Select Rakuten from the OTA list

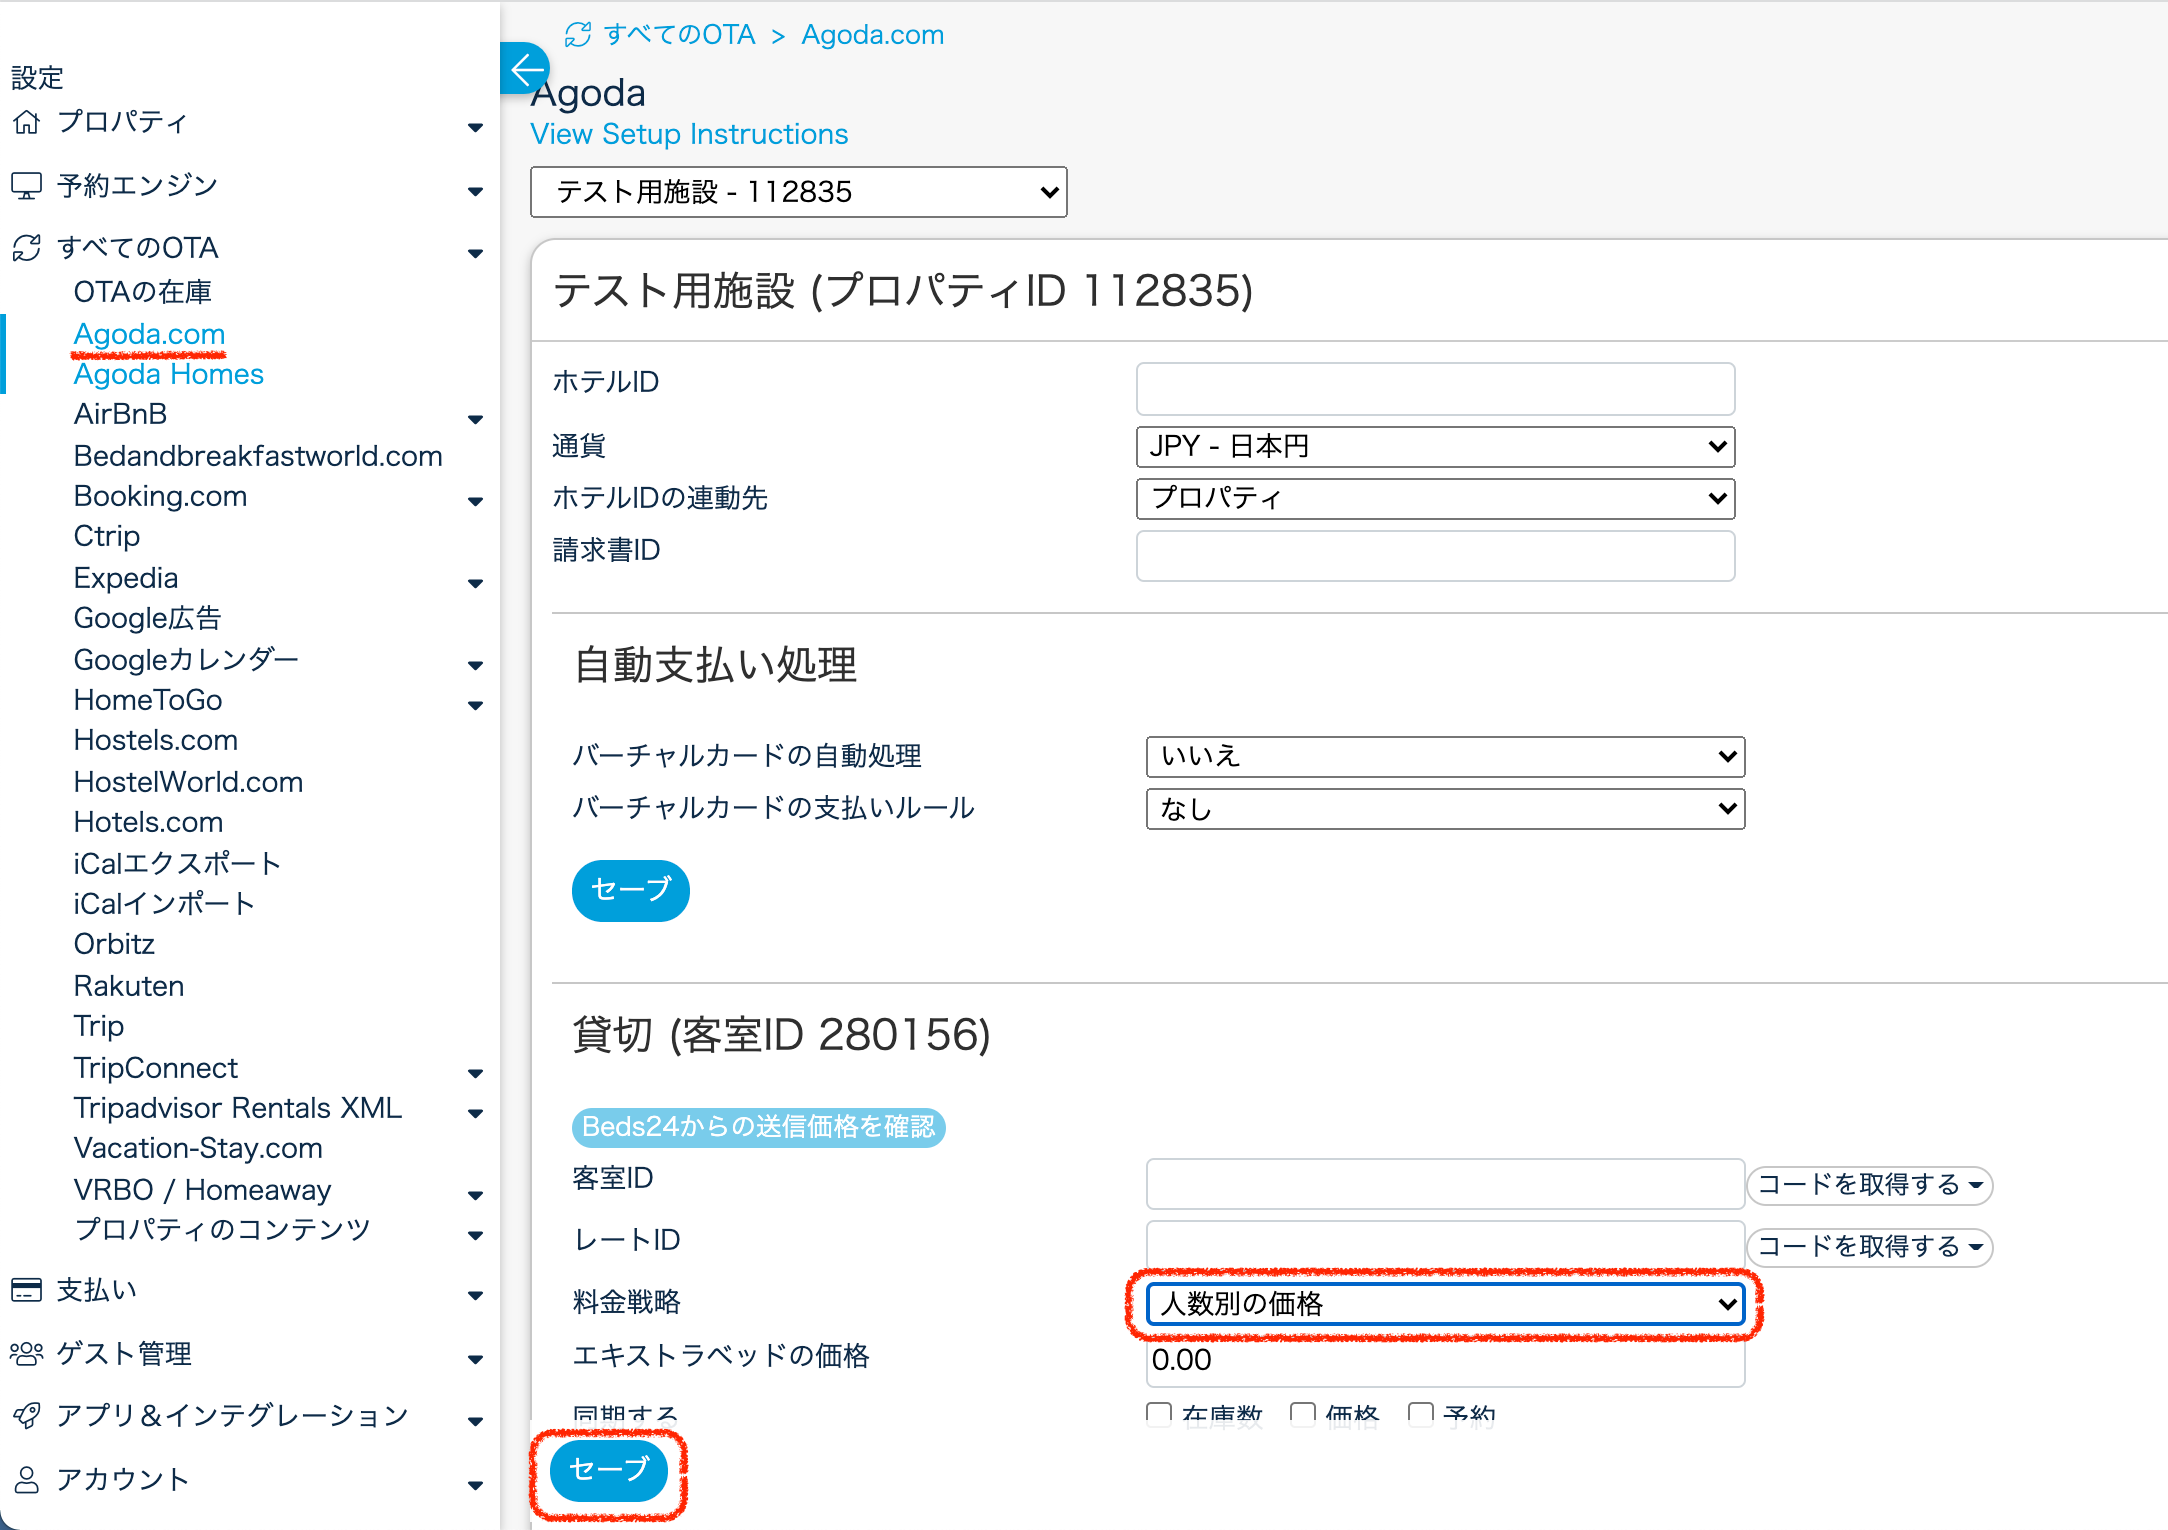129,986
